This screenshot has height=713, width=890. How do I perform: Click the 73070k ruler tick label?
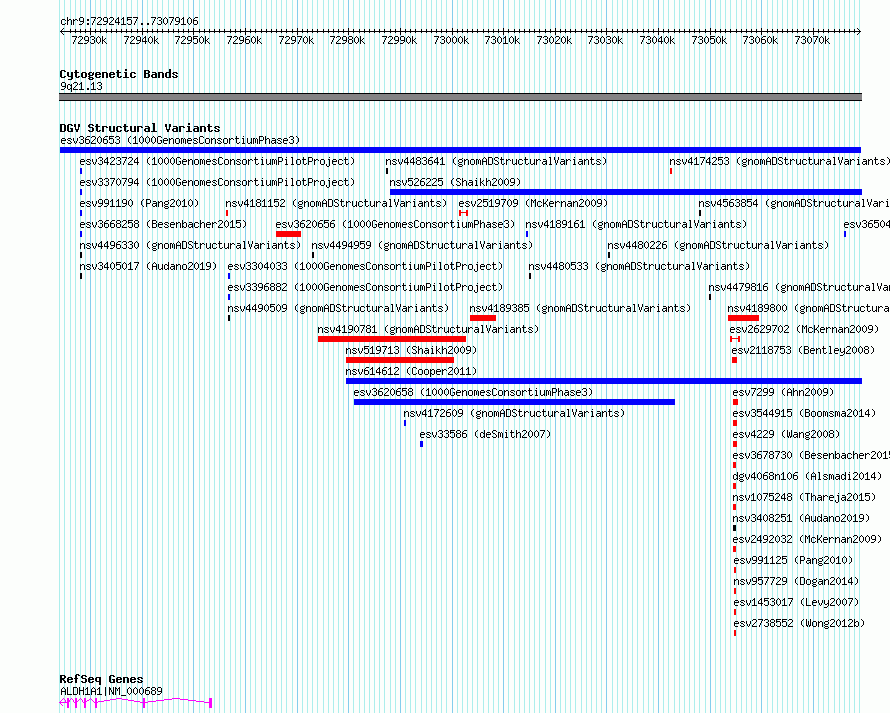[812, 40]
